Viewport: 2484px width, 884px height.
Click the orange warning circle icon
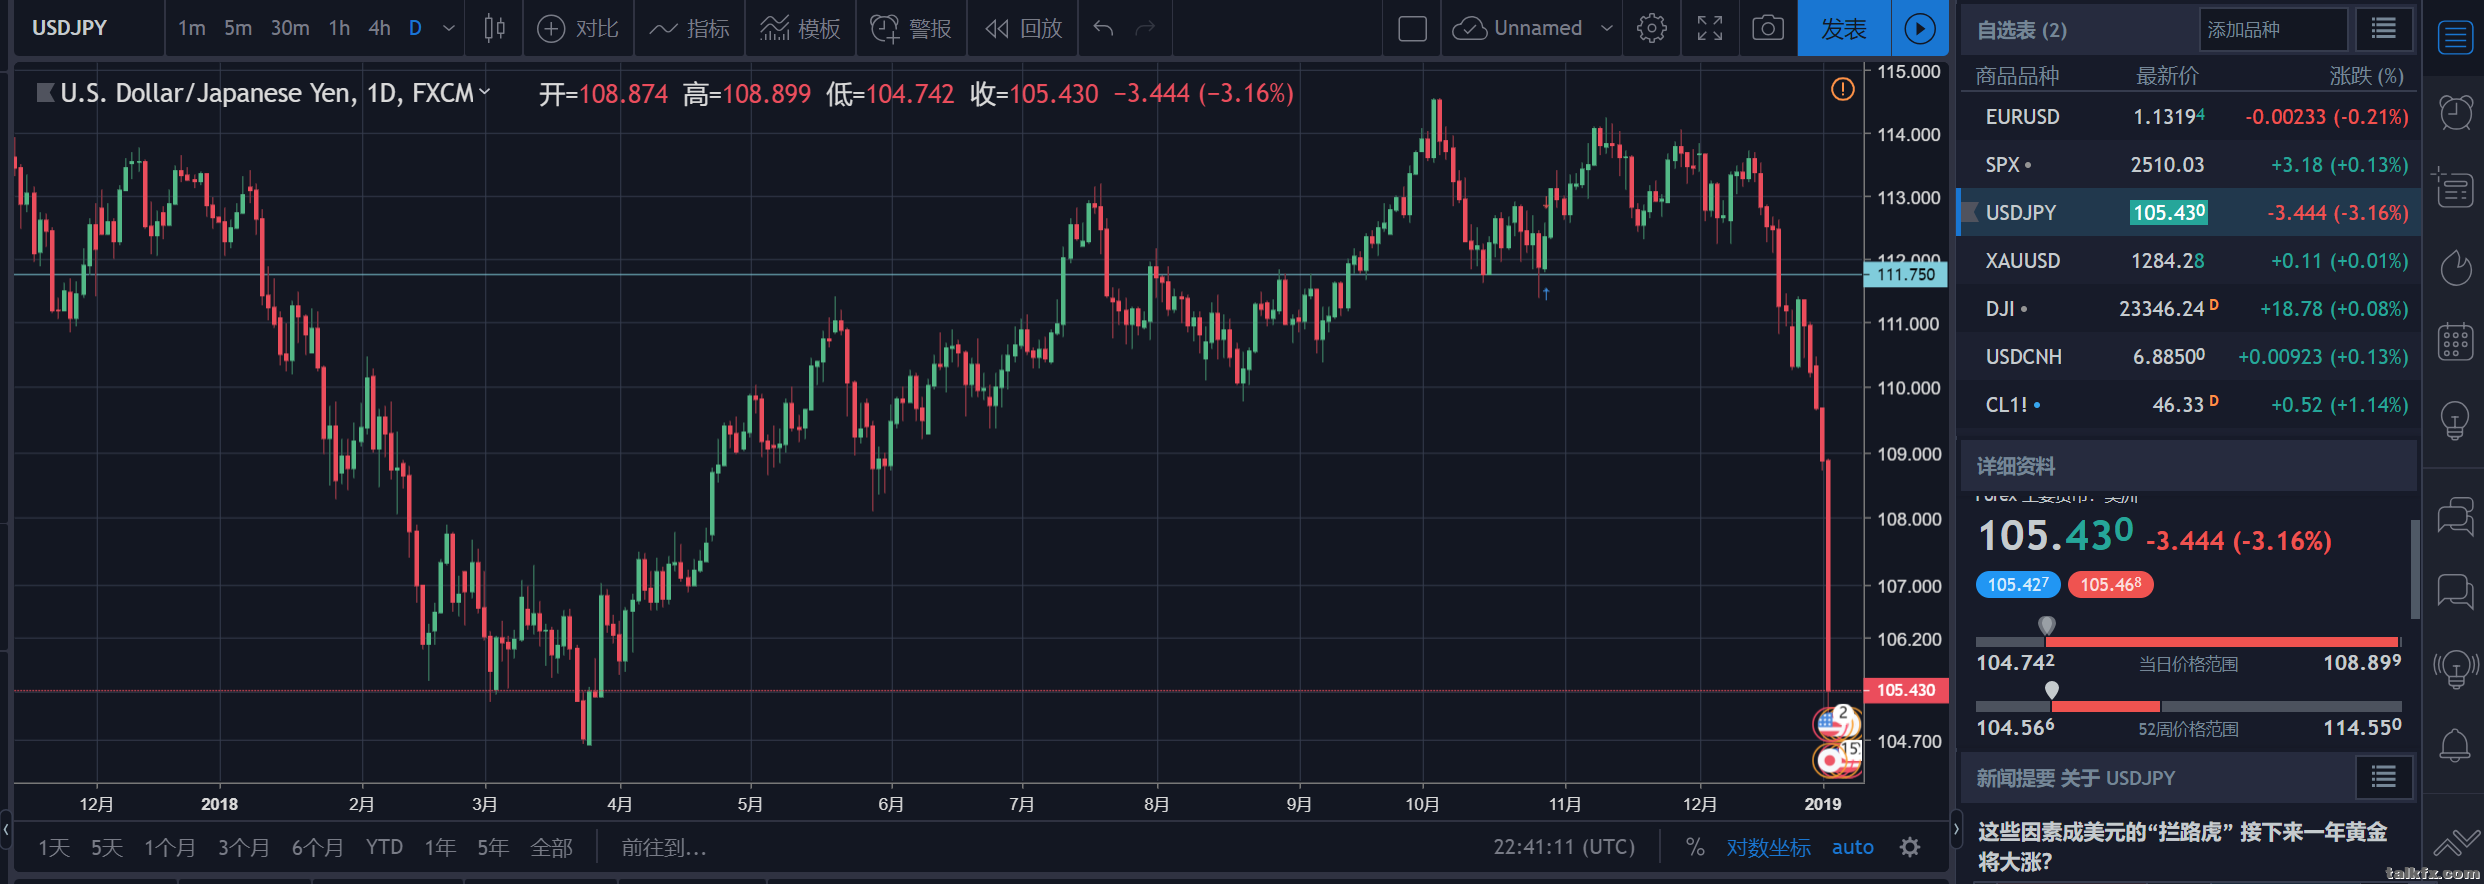tap(1842, 90)
